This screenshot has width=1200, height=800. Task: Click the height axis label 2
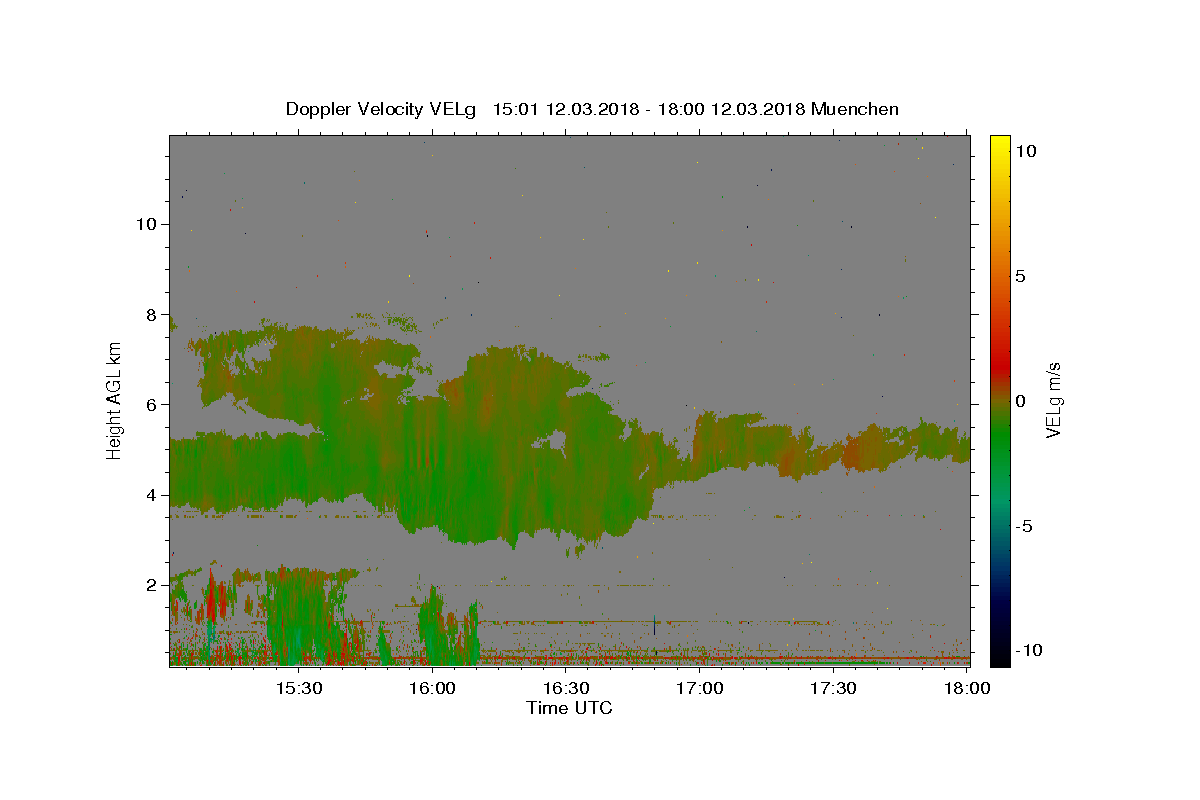(x=152, y=585)
